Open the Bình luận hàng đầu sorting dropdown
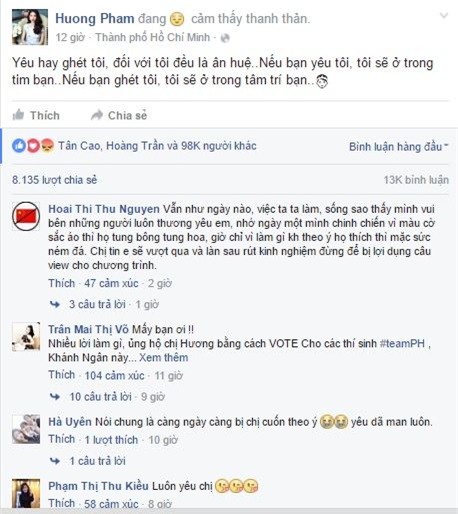This screenshot has width=458, height=514. coord(399,146)
